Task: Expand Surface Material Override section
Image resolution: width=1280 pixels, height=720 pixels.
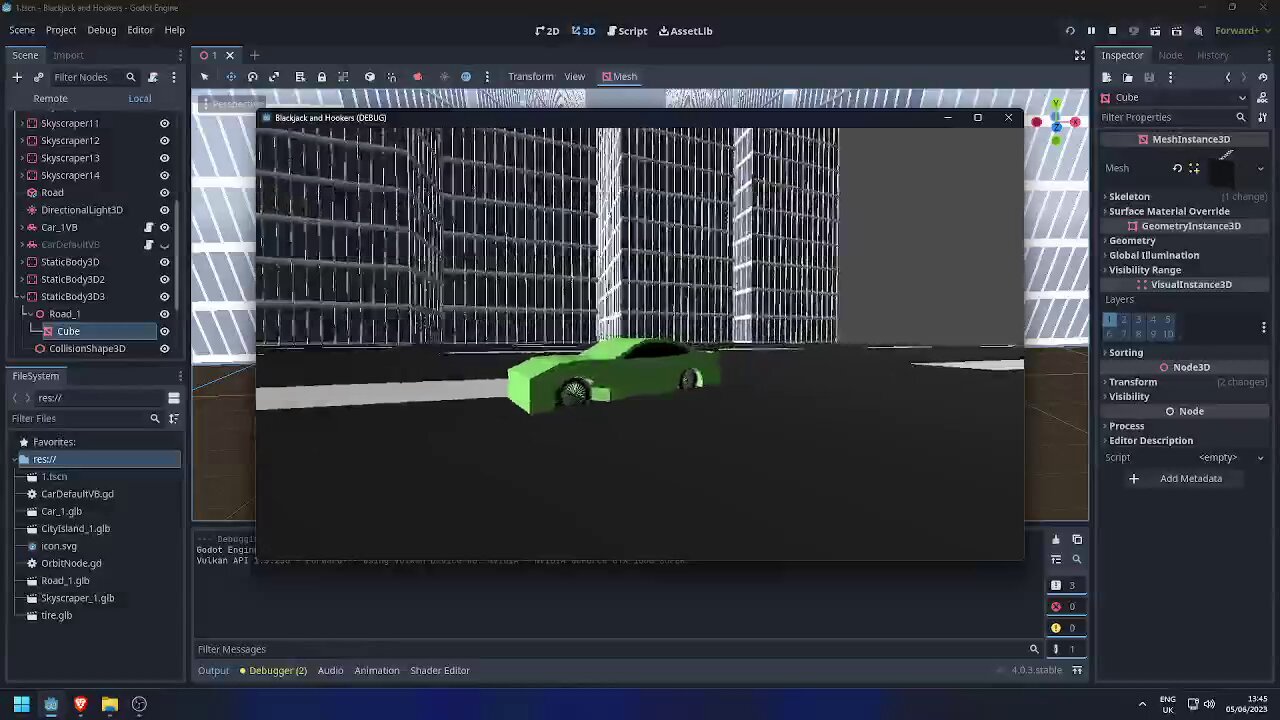Action: pyautogui.click(x=1169, y=211)
